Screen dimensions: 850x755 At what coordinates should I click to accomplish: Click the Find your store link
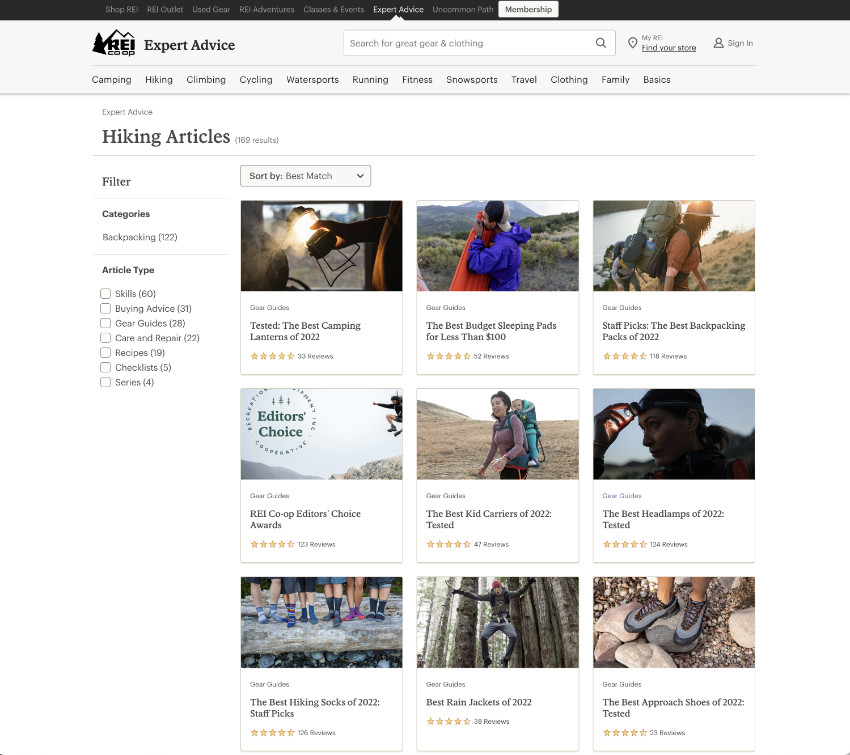[668, 48]
